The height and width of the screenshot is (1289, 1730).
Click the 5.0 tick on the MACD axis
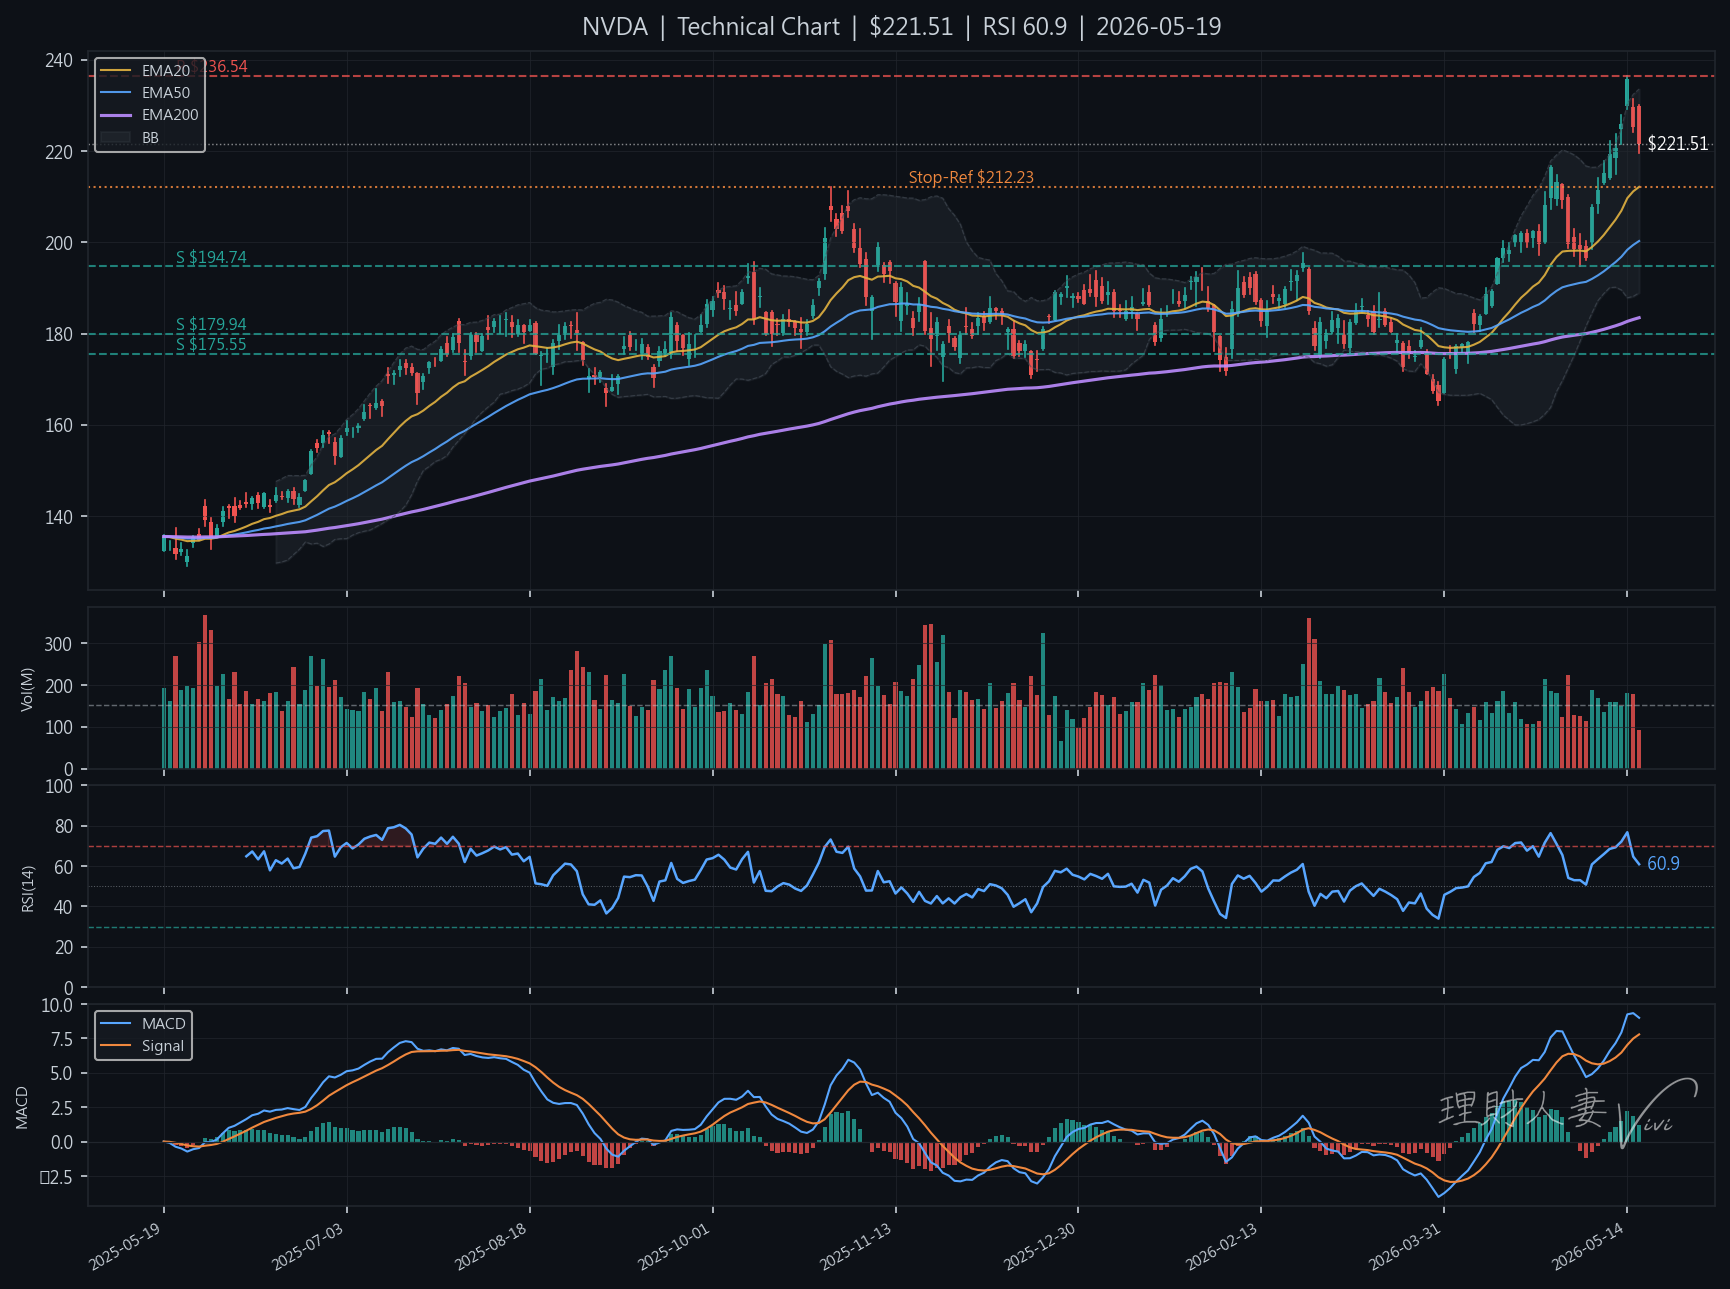click(61, 1074)
